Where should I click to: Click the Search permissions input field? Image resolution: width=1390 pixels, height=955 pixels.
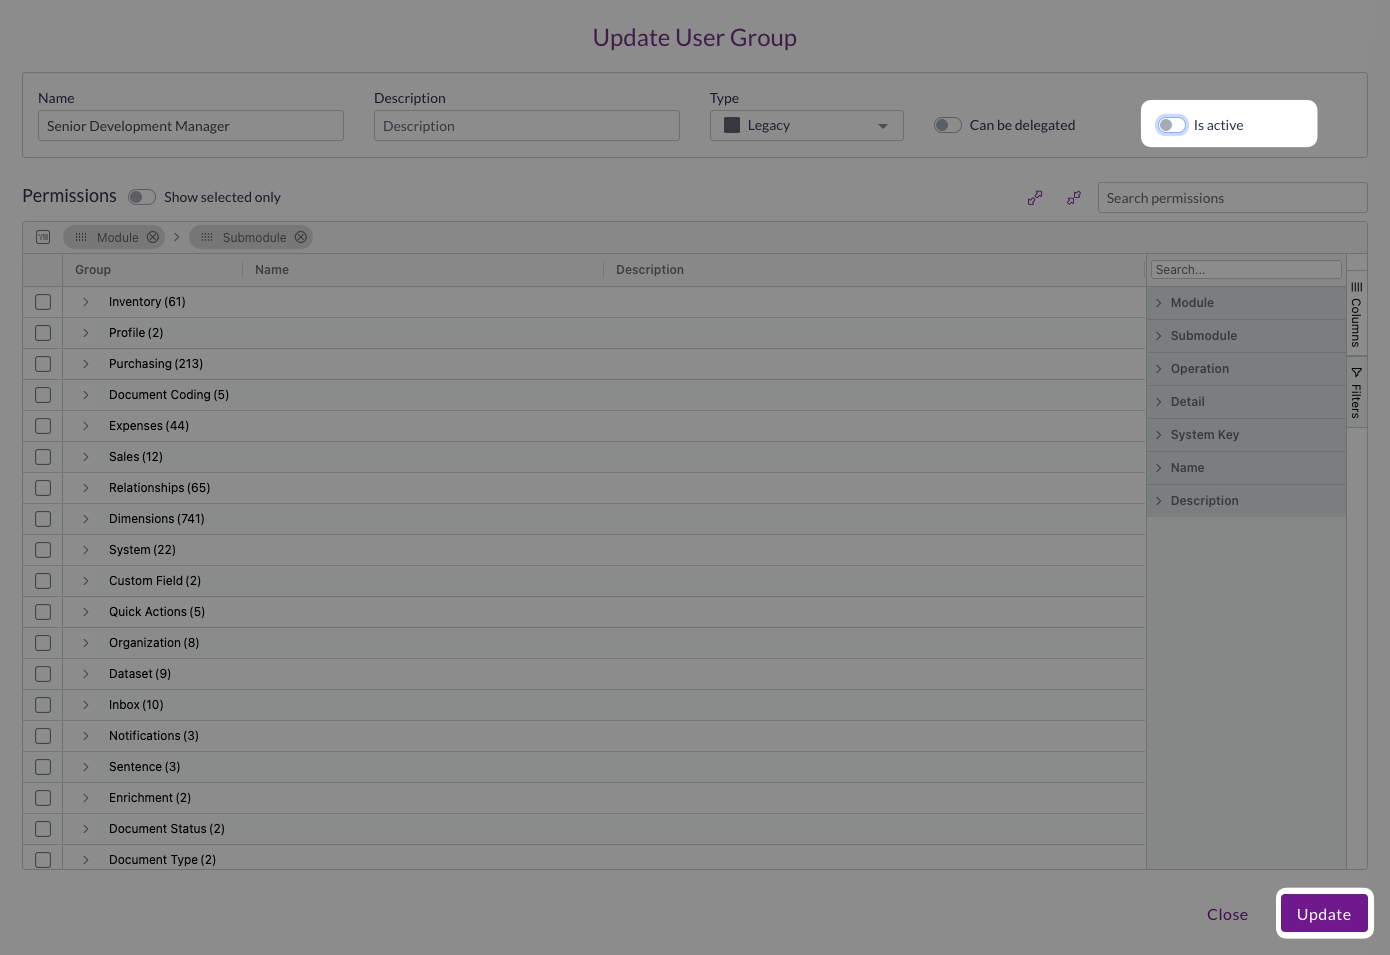(1232, 198)
